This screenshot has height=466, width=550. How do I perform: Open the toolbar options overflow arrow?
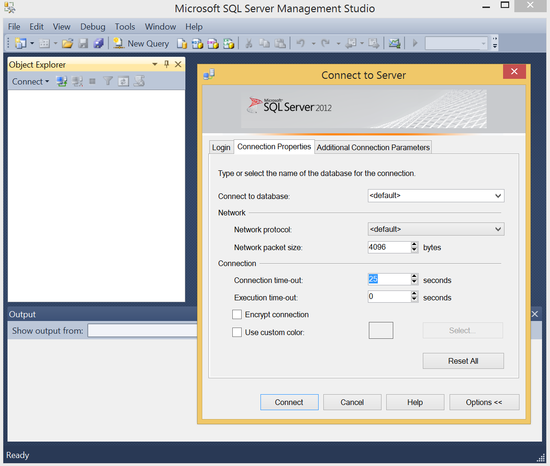495,43
